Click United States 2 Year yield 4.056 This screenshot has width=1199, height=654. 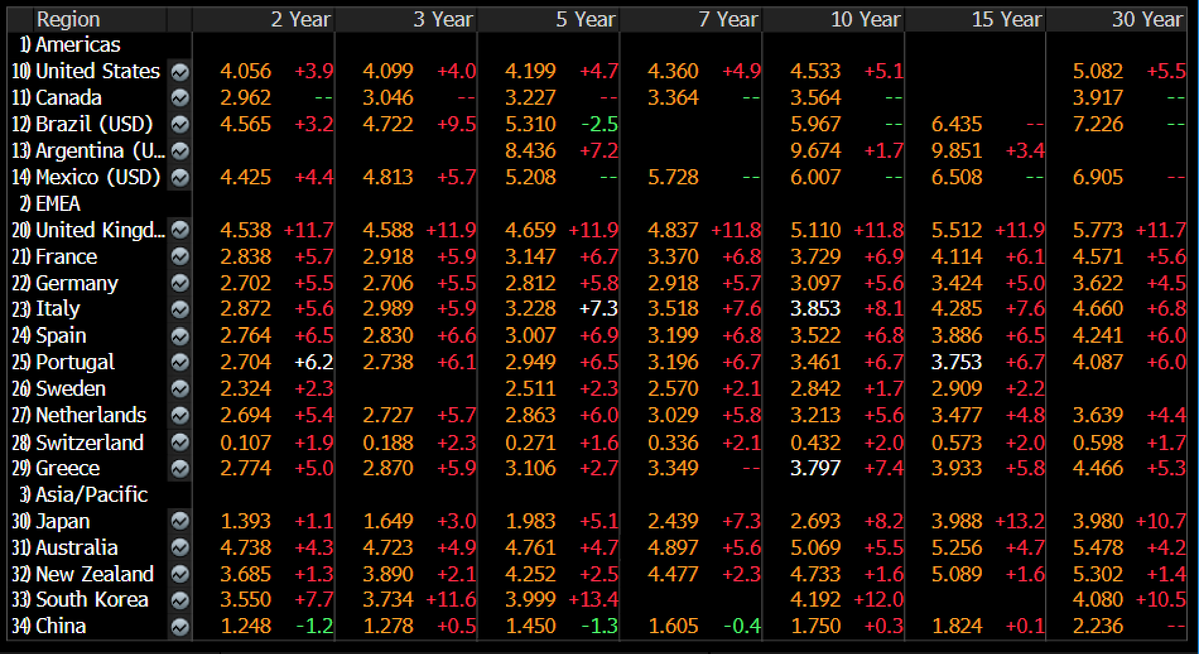[x=245, y=72]
